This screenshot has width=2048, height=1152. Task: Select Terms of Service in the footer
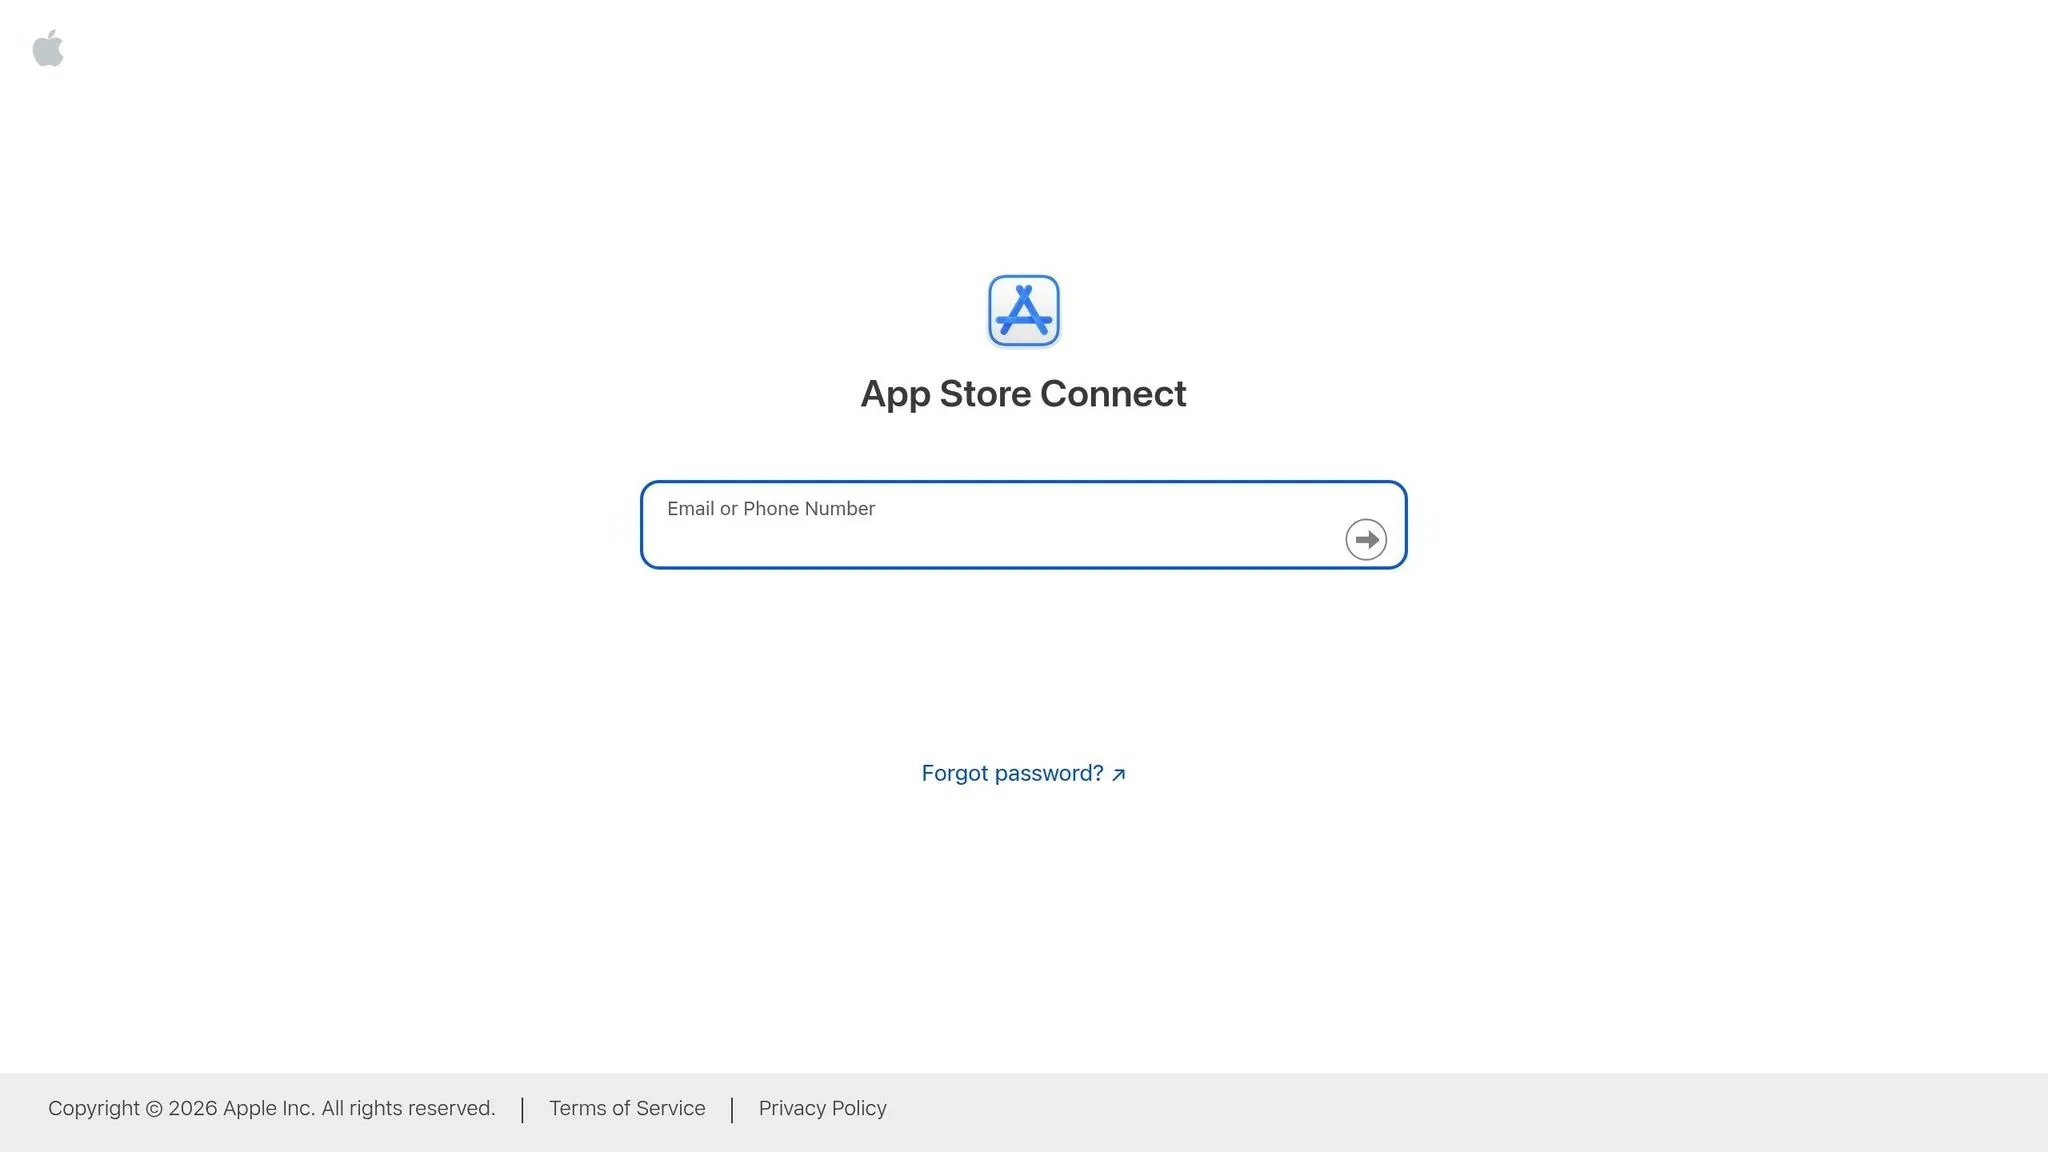[x=627, y=1108]
